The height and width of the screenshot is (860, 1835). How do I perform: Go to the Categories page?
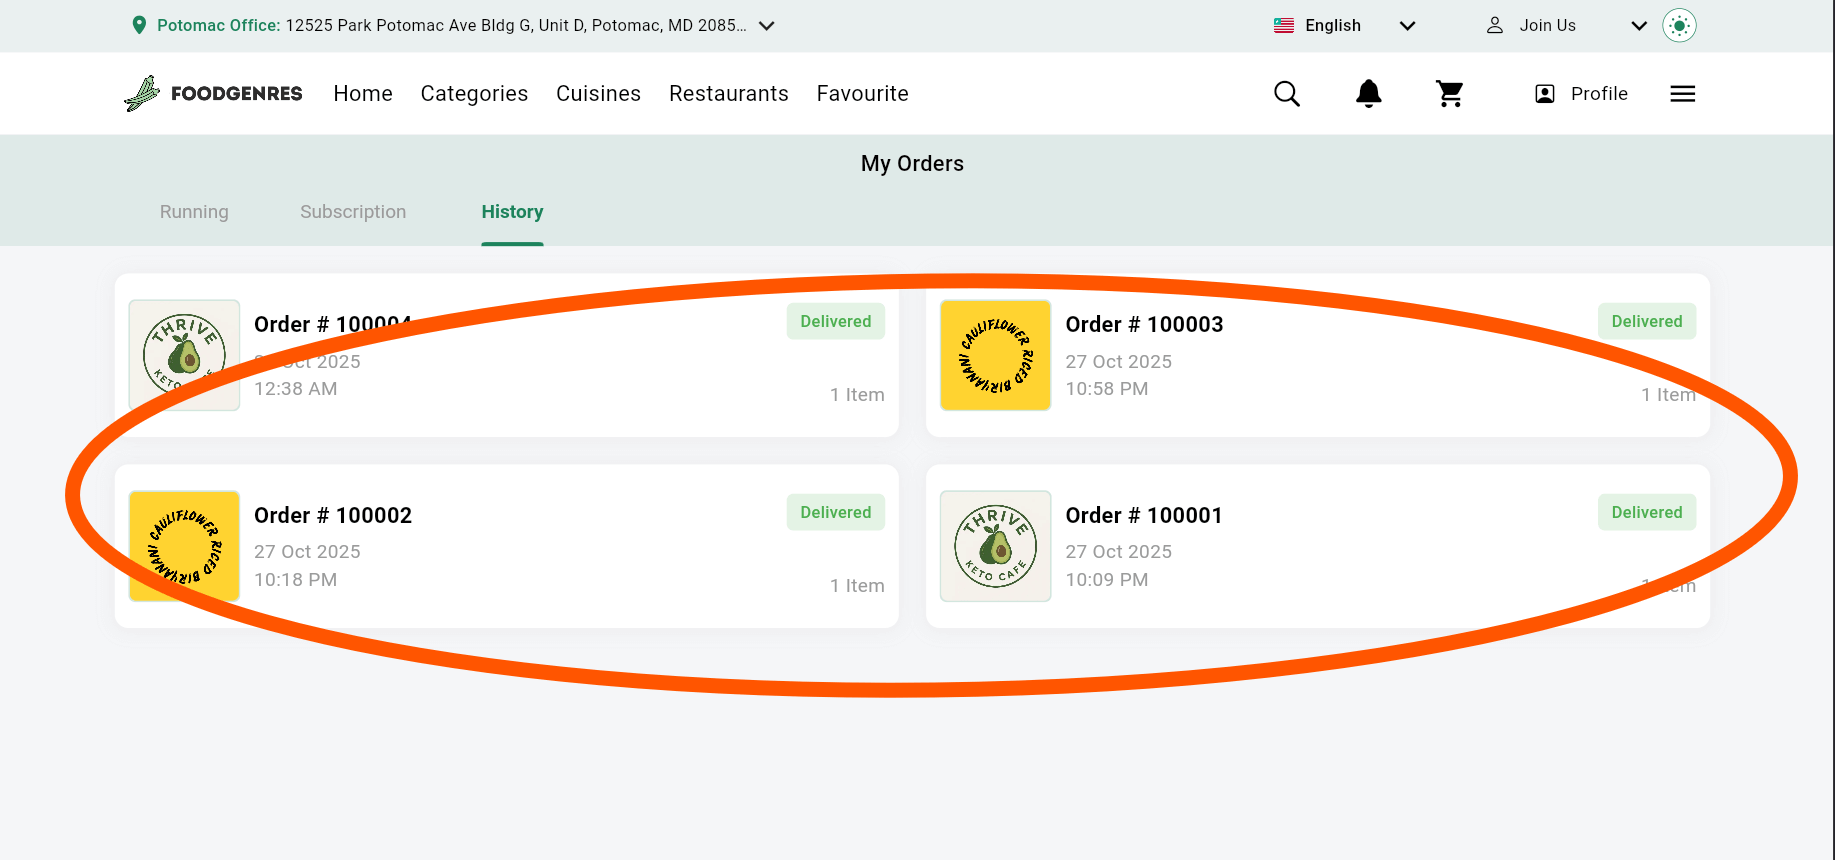[474, 94]
